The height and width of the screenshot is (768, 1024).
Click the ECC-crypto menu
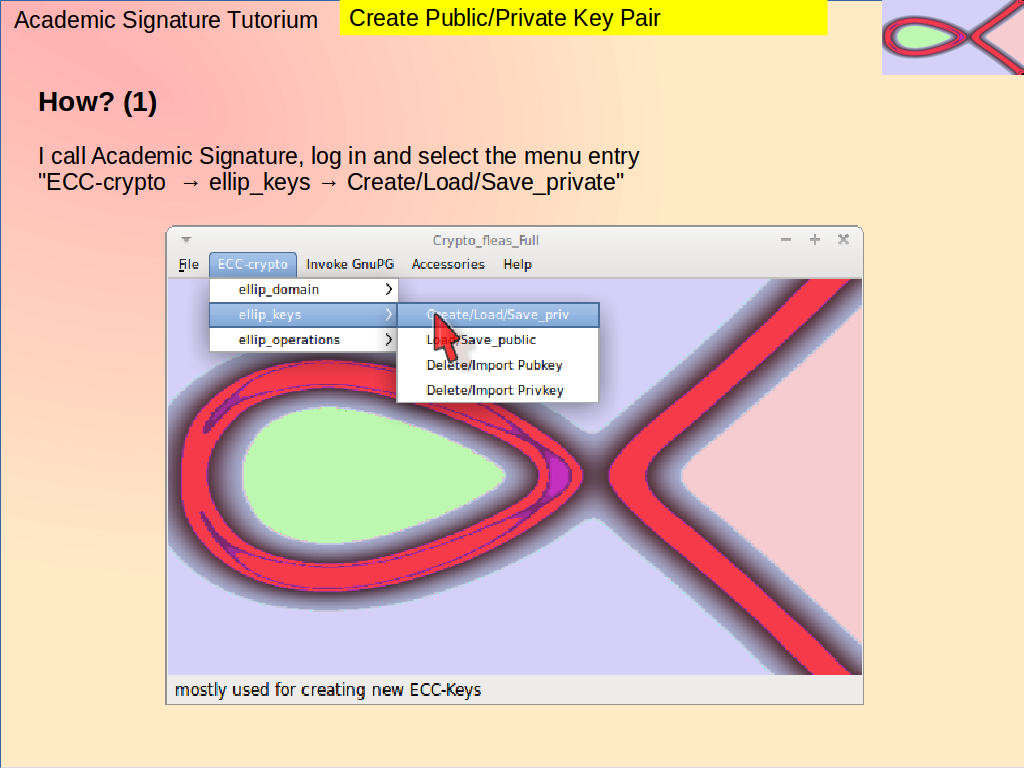pos(253,264)
